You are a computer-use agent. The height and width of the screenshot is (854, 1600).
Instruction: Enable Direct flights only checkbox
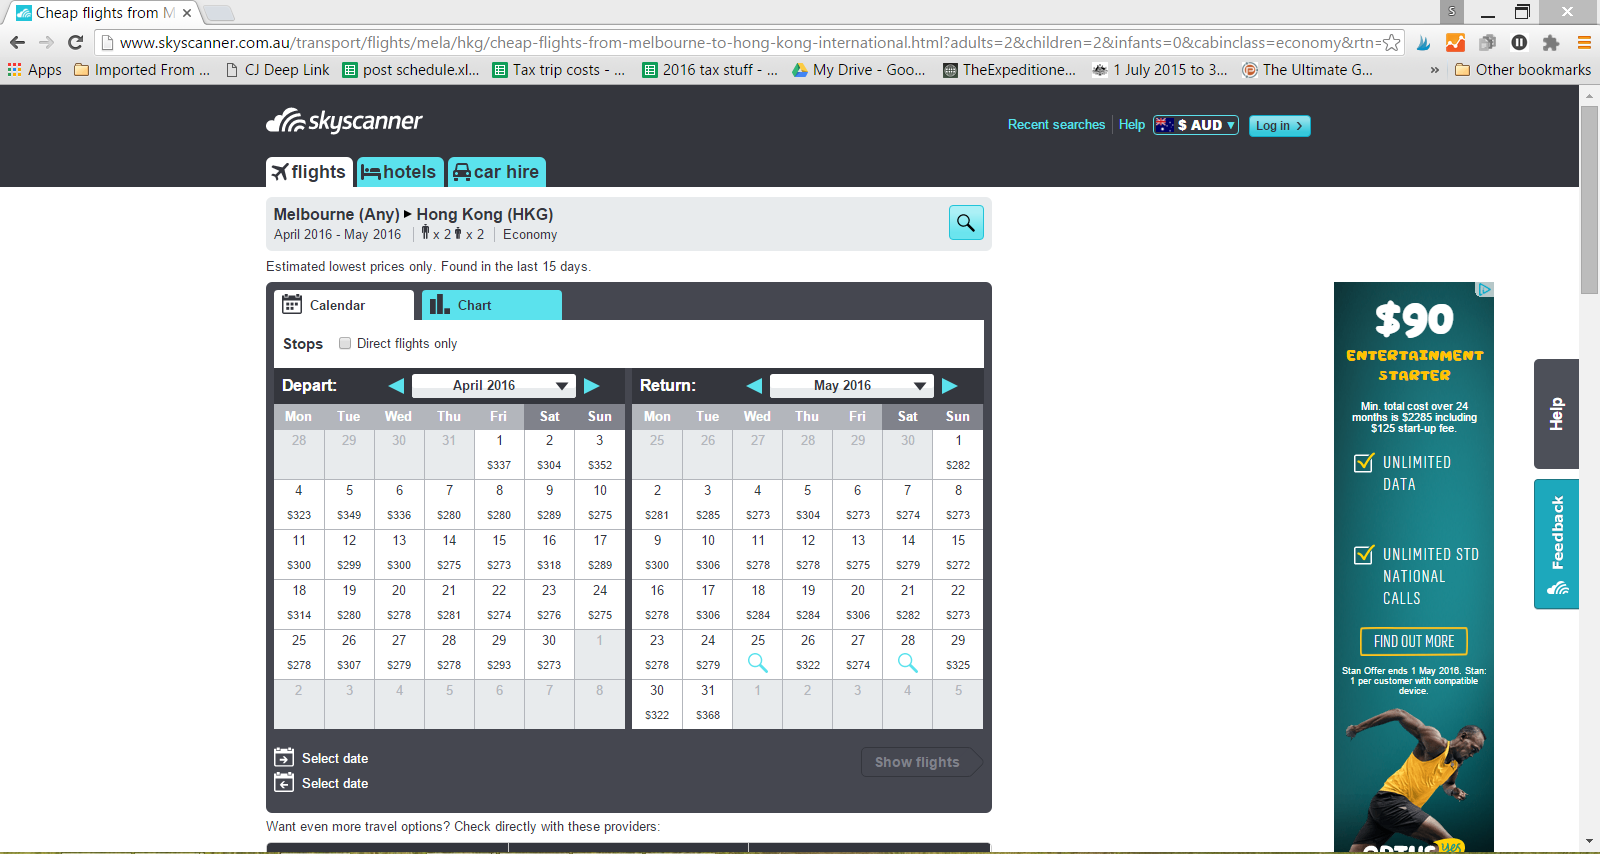[345, 343]
